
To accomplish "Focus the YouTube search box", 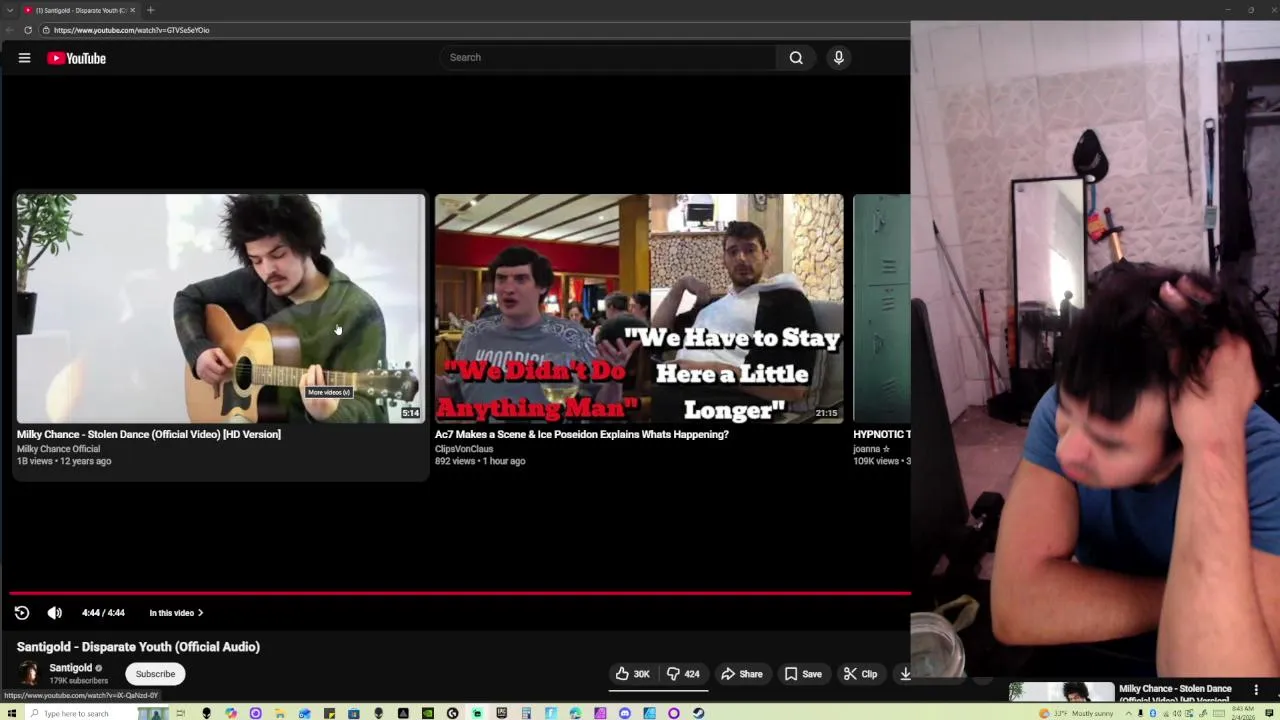I will pos(608,57).
